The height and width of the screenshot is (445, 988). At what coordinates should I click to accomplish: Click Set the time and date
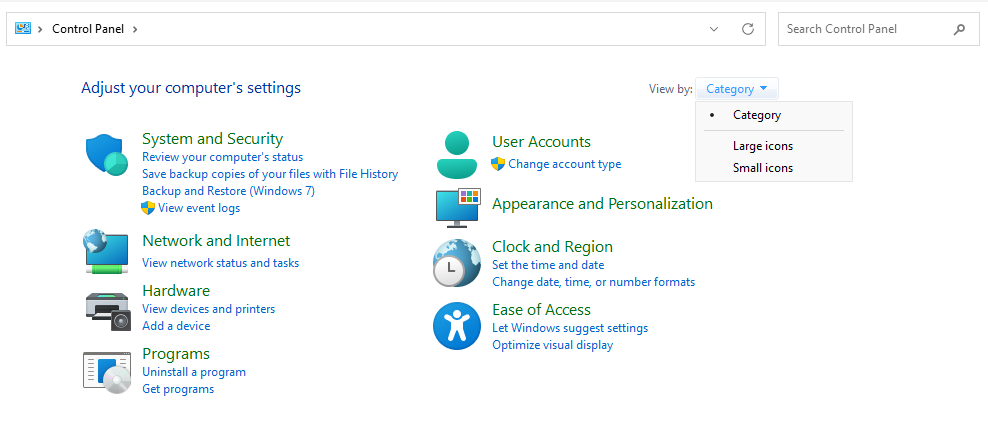click(x=548, y=265)
